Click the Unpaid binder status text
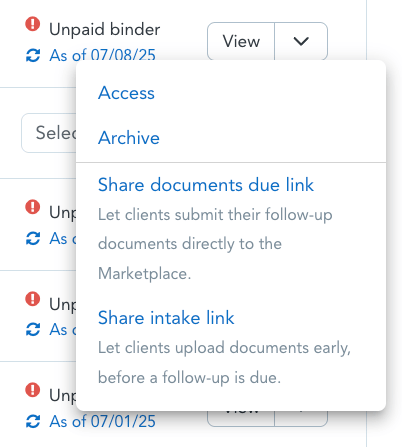Screen dimensions: 402x447 tap(105, 29)
